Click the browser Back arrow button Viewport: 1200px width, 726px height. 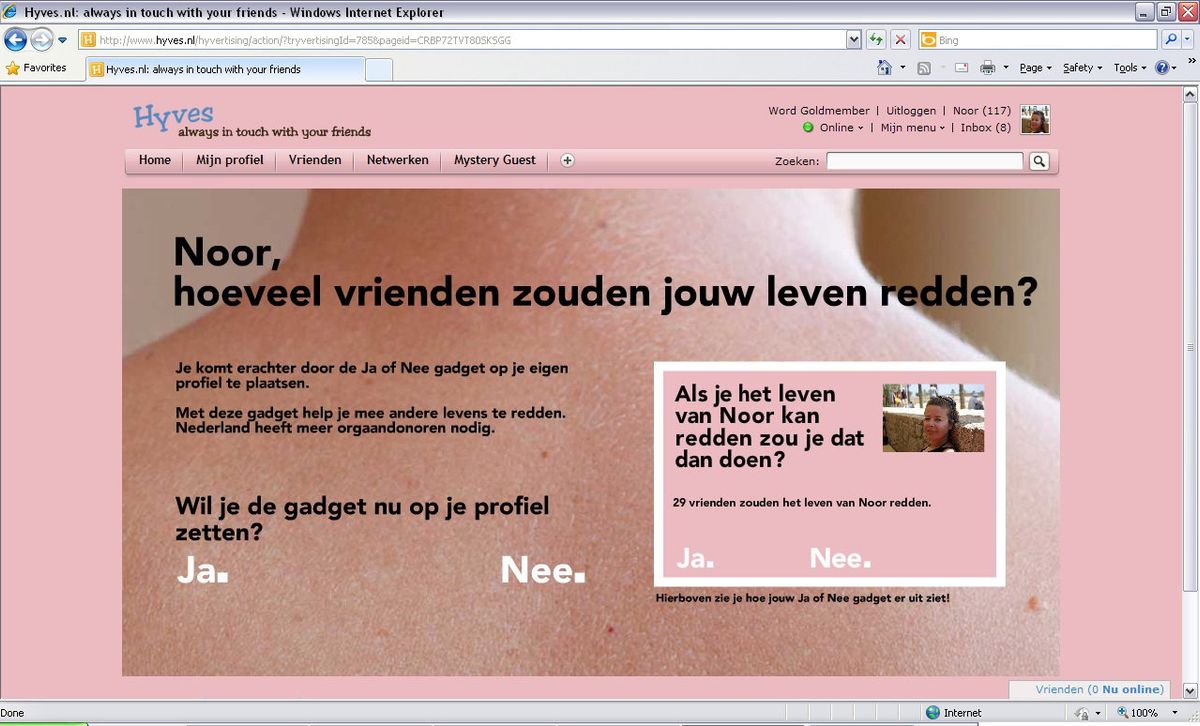pos(16,40)
